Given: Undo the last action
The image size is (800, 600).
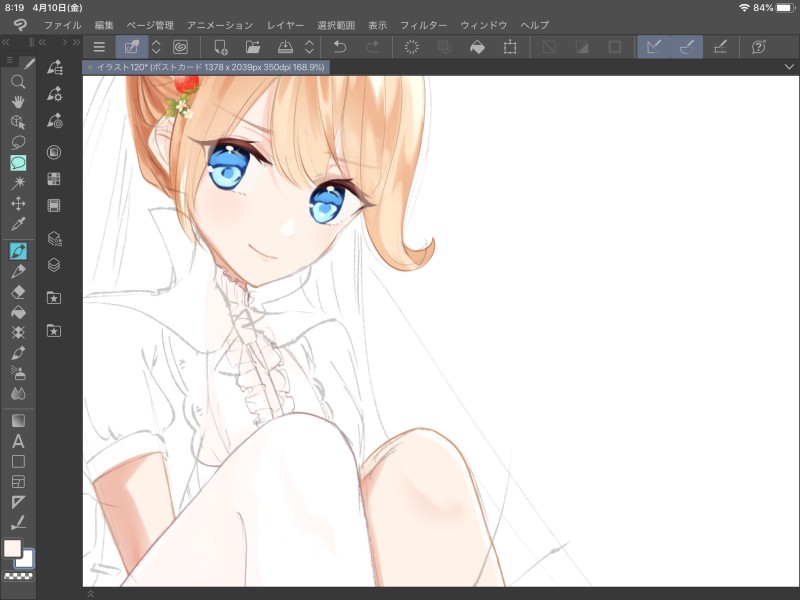Looking at the screenshot, I should (x=340, y=47).
